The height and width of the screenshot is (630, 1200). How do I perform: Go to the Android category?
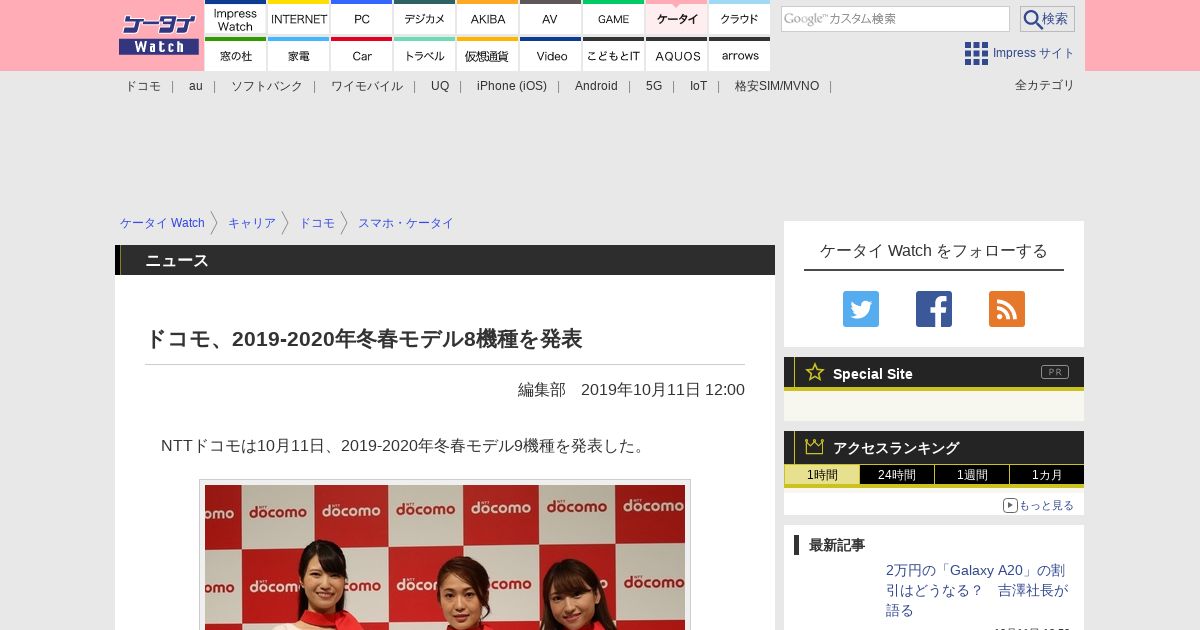(596, 86)
